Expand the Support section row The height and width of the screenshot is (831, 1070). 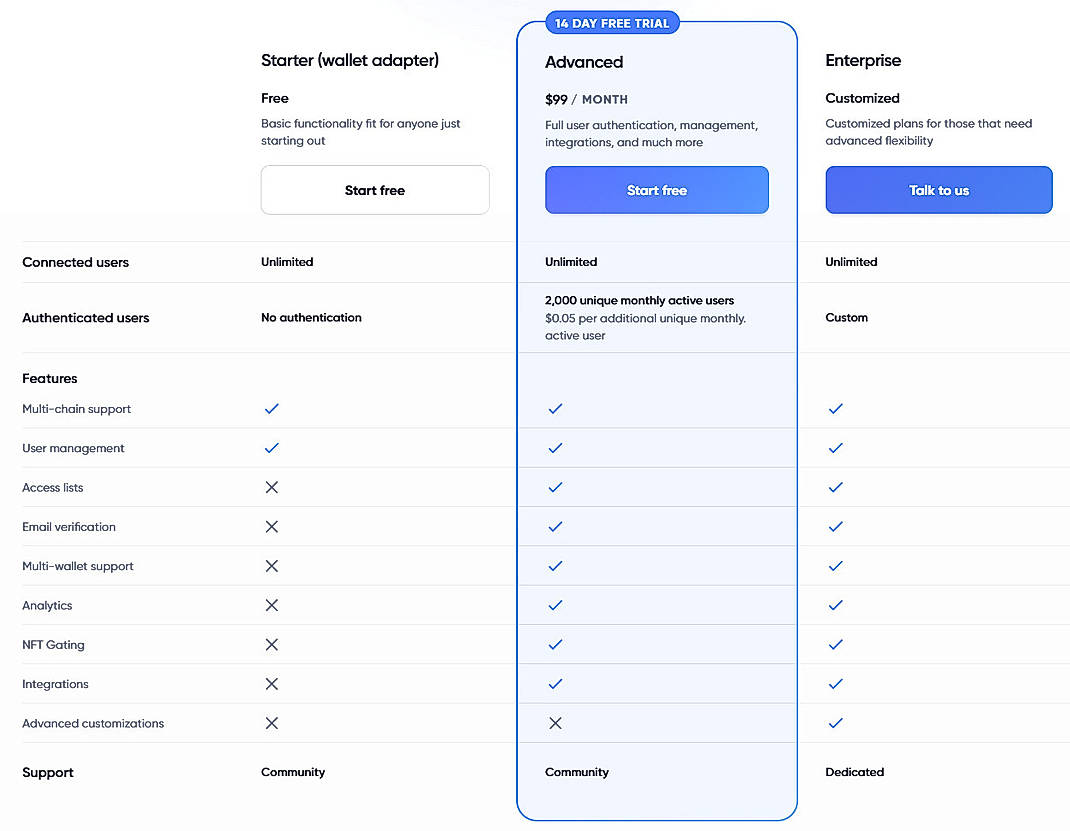[x=47, y=772]
